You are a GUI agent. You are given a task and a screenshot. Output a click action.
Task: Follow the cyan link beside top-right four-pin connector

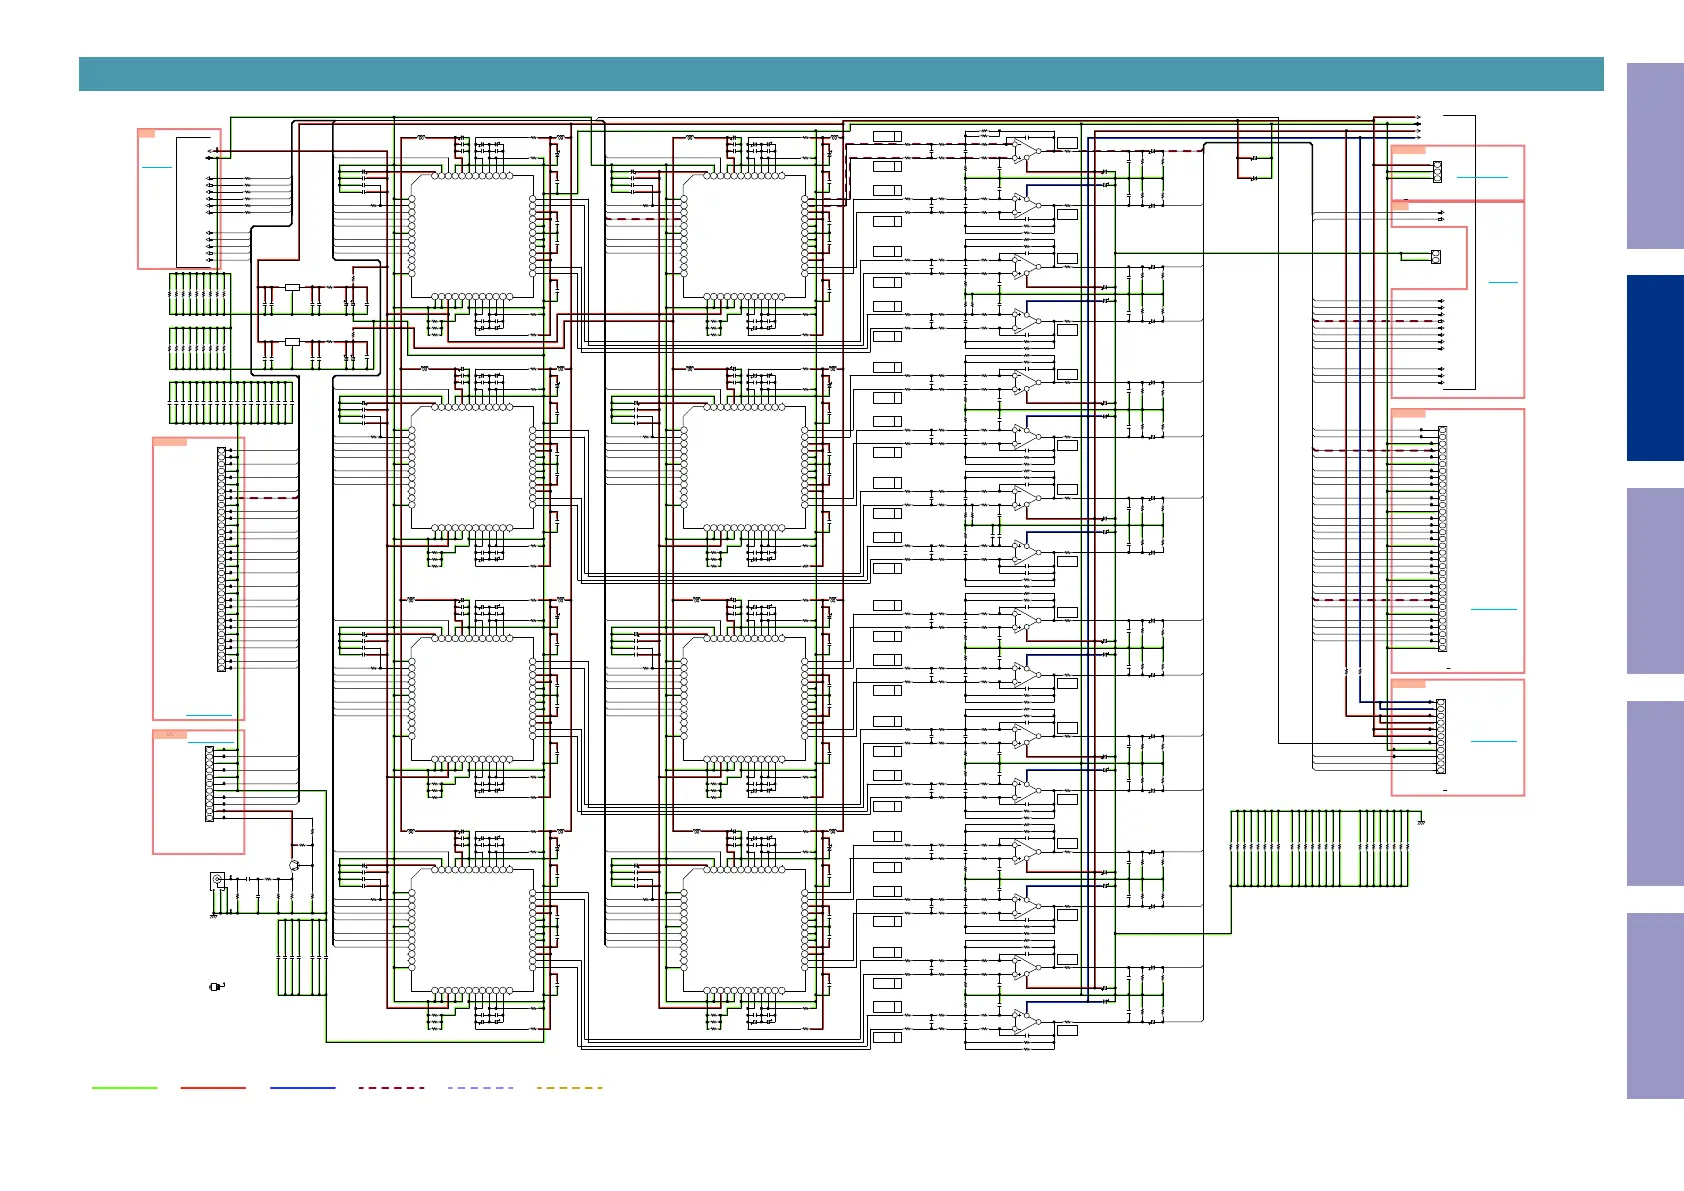tap(1482, 177)
